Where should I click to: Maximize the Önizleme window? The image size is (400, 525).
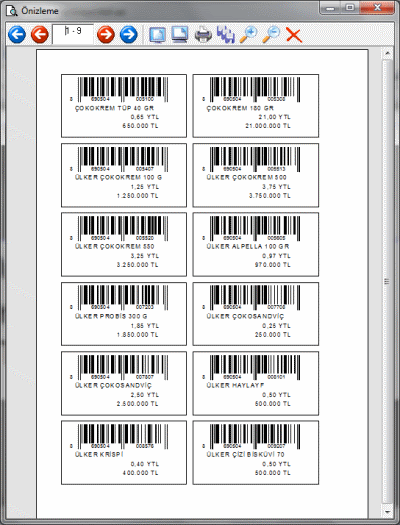click(350, 8)
